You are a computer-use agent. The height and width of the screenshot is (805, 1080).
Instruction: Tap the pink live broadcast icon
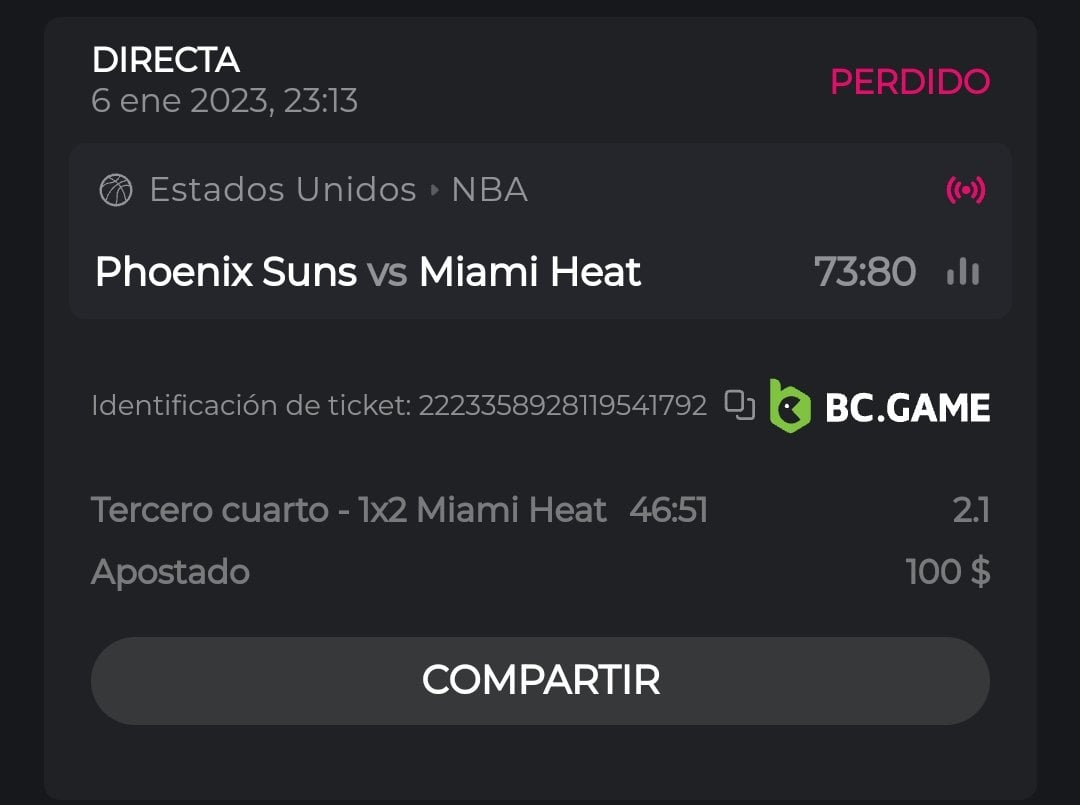(965, 190)
